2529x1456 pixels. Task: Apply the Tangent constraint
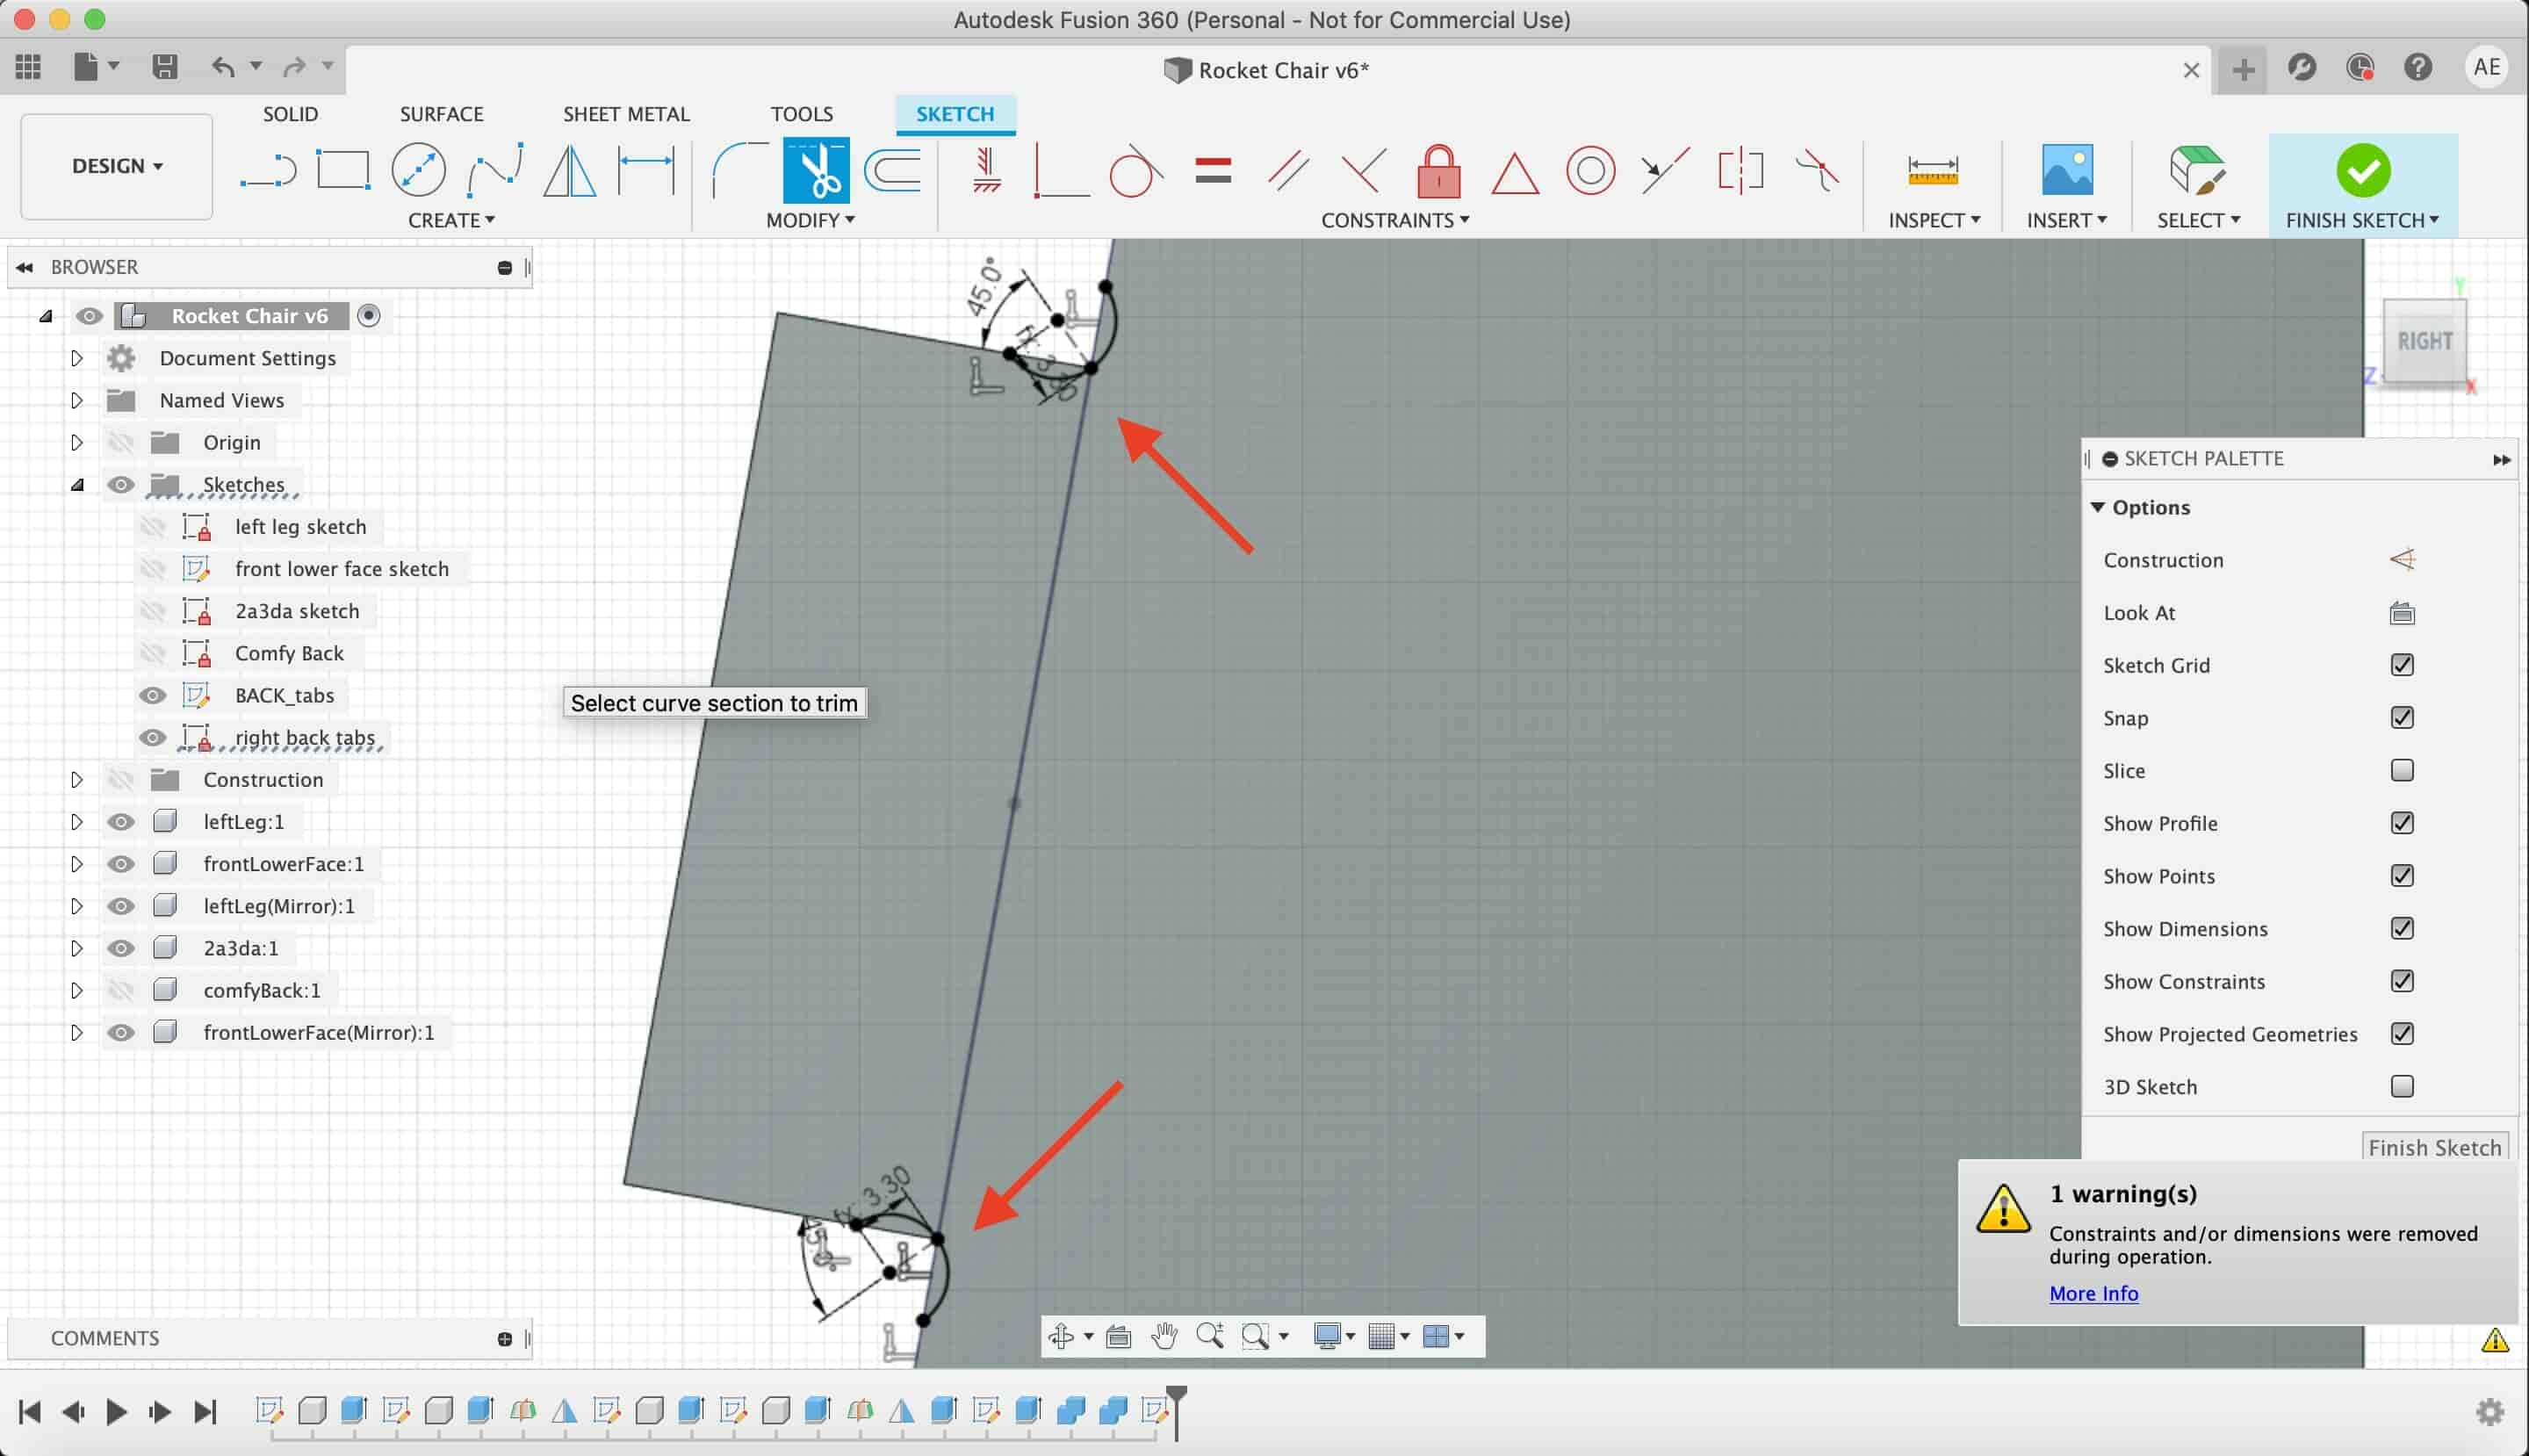point(1136,170)
